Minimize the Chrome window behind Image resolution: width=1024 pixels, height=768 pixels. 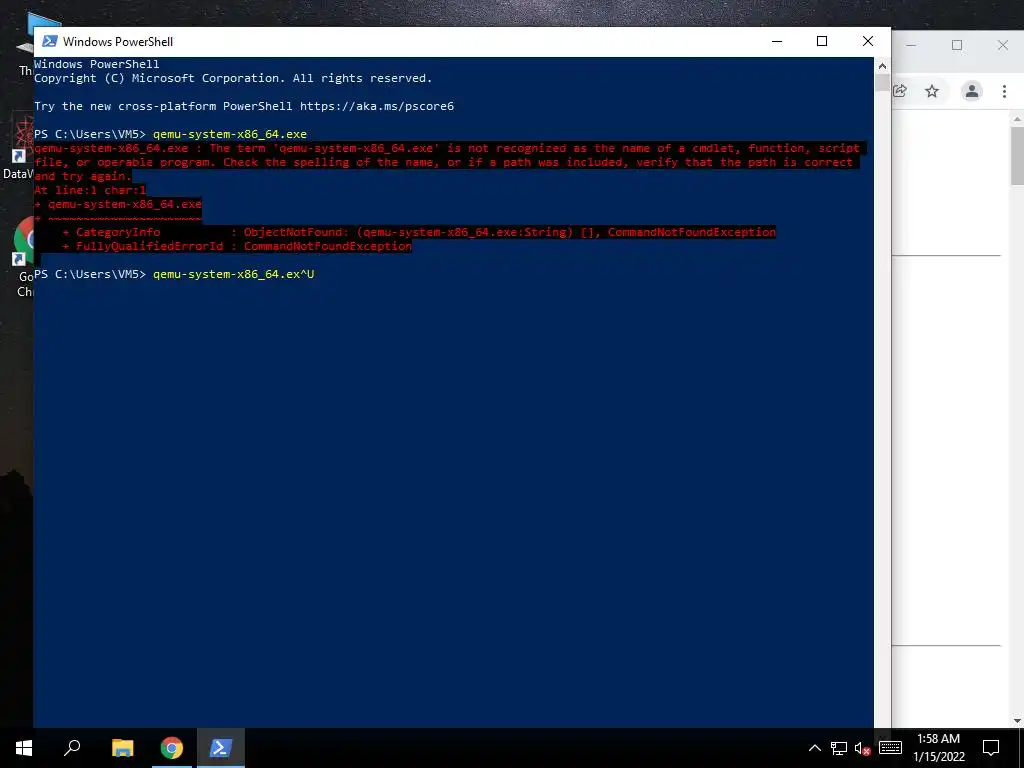click(911, 45)
